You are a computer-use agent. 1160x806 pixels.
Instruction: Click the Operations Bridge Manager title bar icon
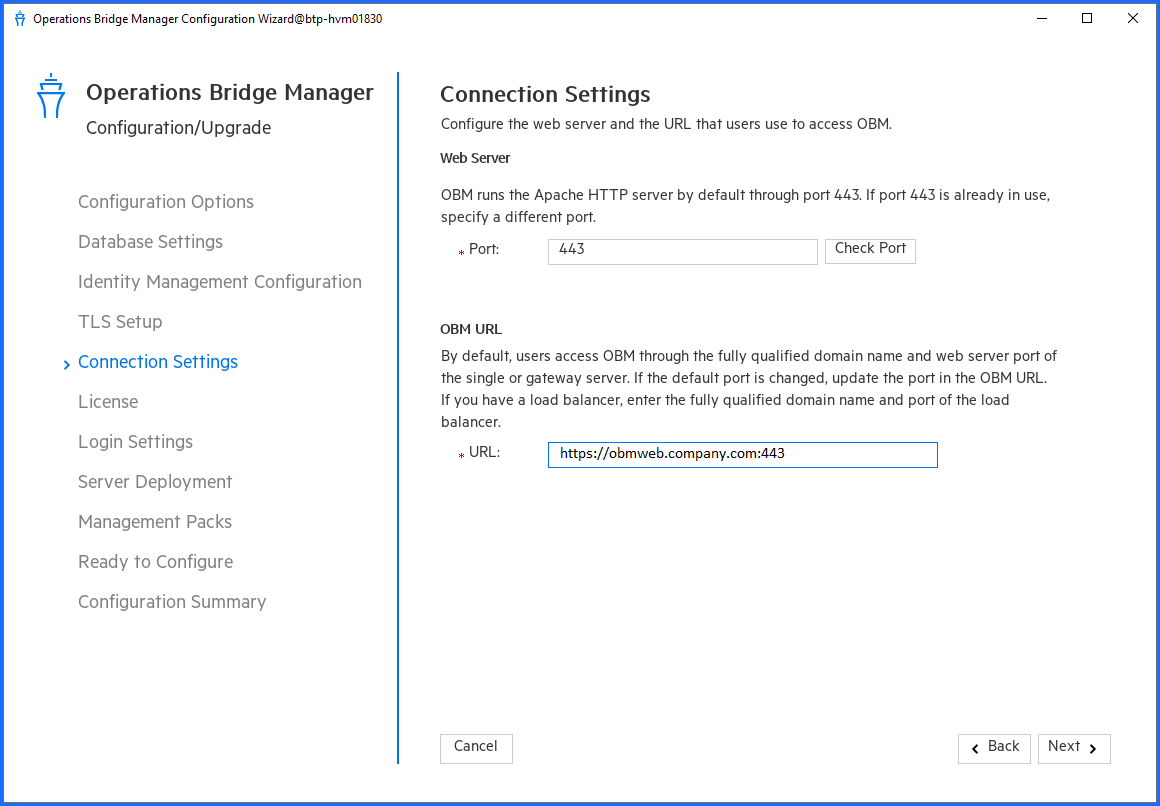click(19, 18)
